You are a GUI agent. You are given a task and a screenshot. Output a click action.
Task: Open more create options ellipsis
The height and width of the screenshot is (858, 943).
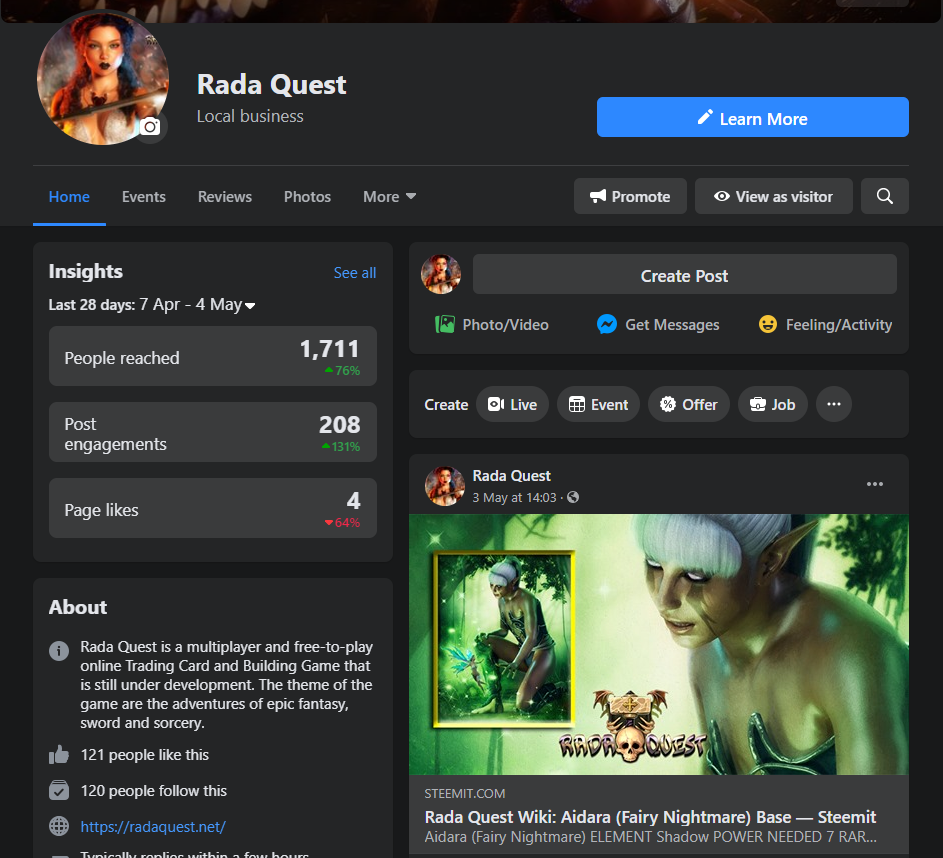click(x=834, y=405)
